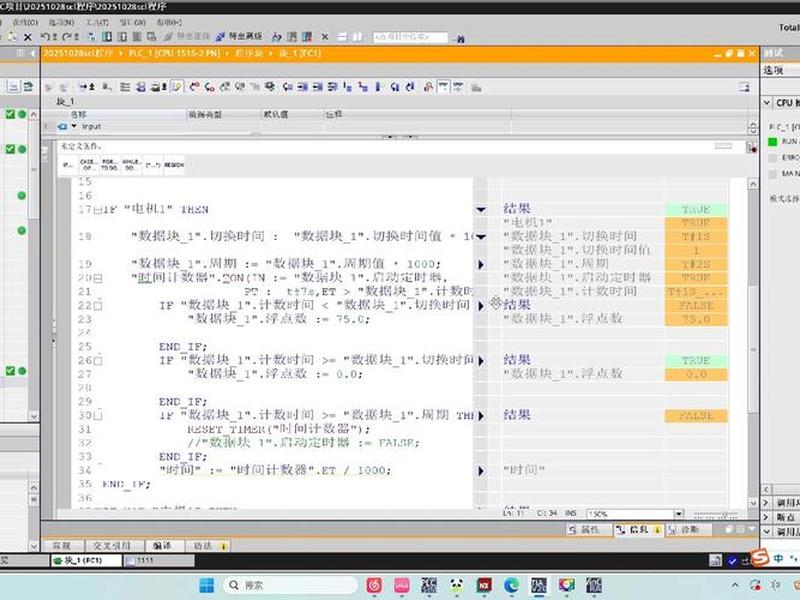Show hidden system tray icons chevron
800x600 pixels.
point(735,585)
